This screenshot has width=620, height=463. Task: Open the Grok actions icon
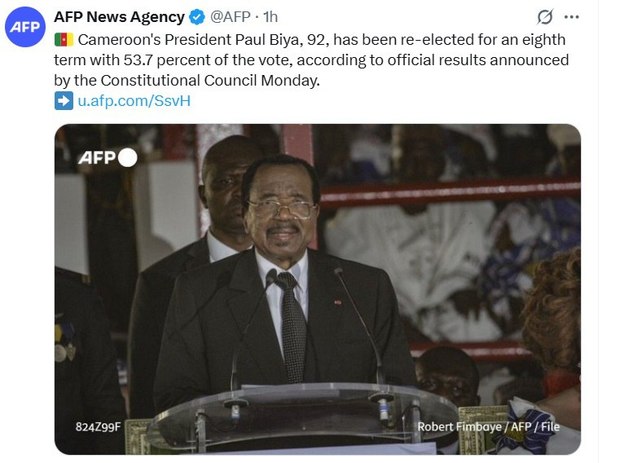point(545,17)
